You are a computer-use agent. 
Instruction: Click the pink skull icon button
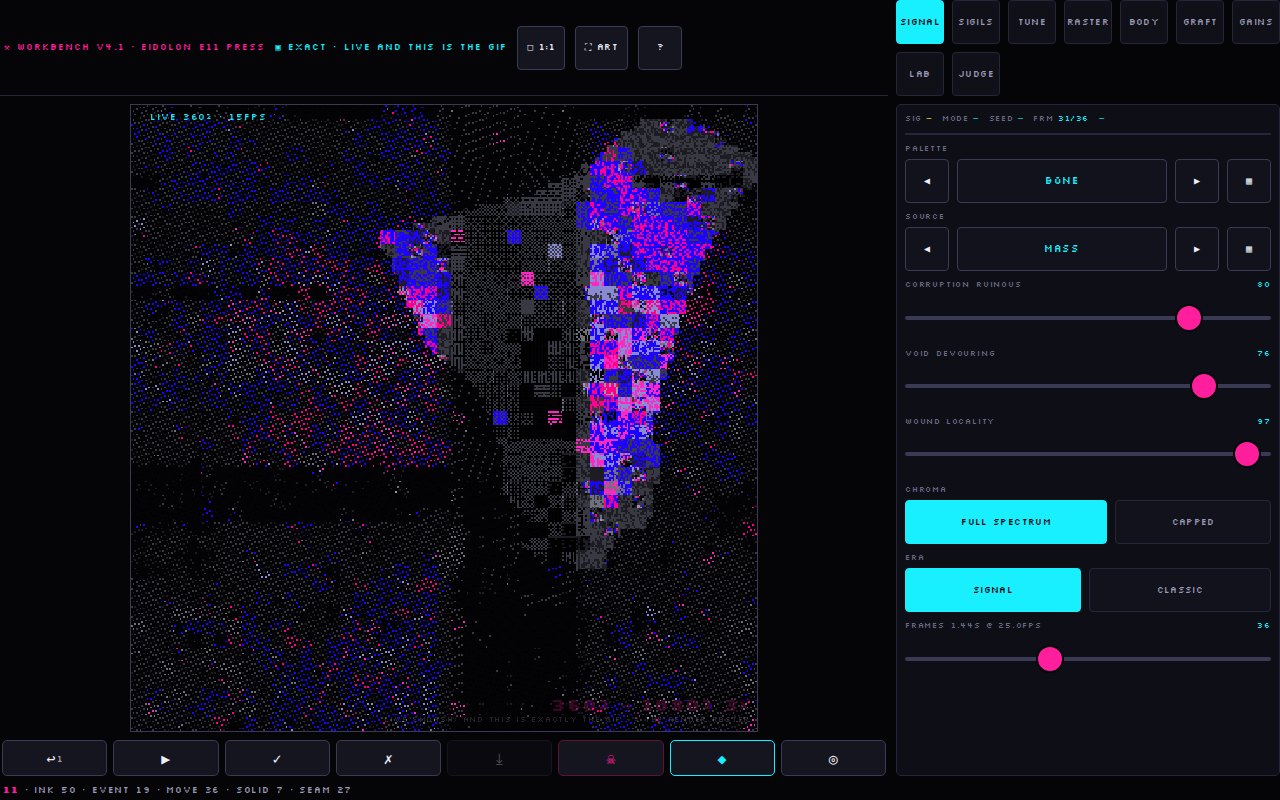tap(611, 758)
